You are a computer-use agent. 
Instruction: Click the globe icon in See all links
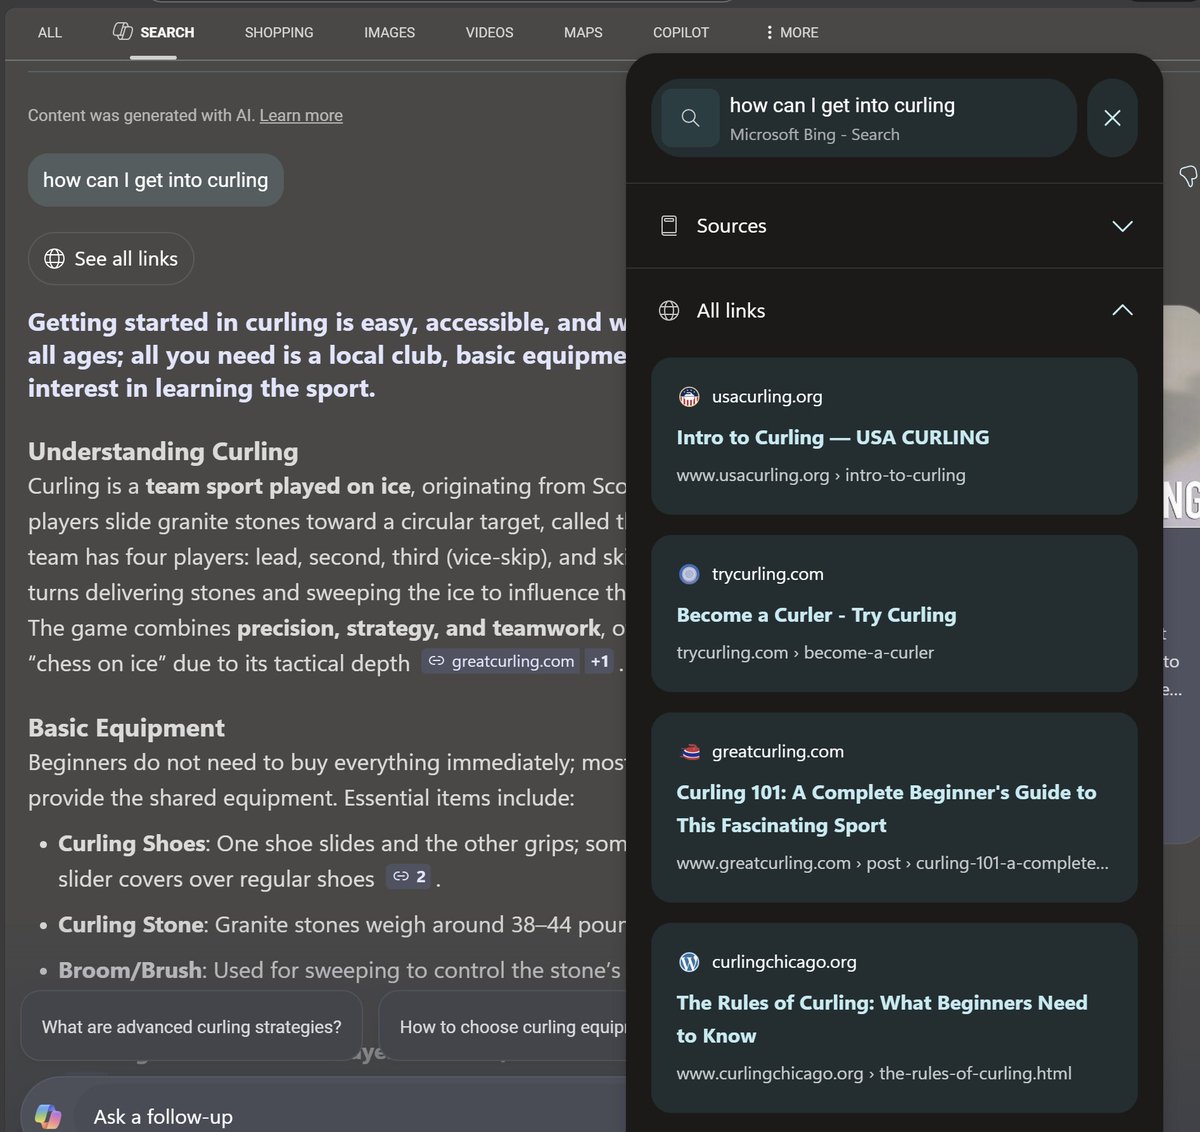pos(55,258)
